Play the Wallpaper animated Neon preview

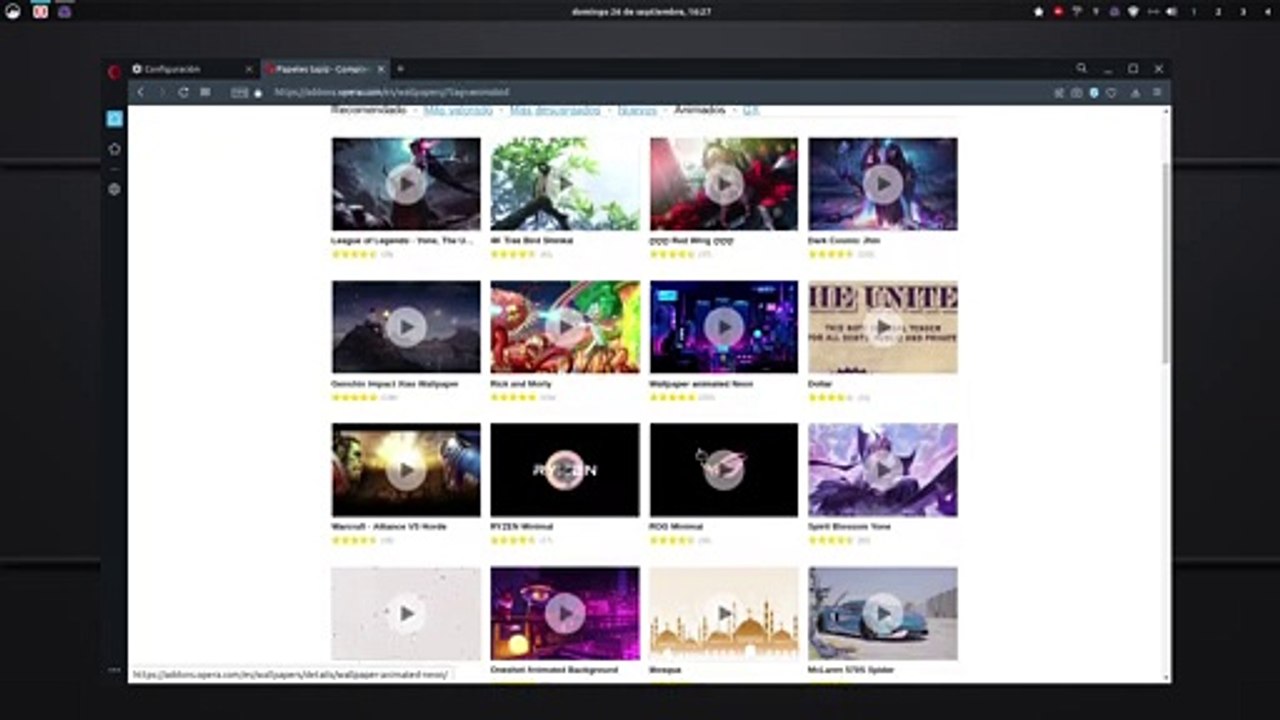(x=724, y=327)
